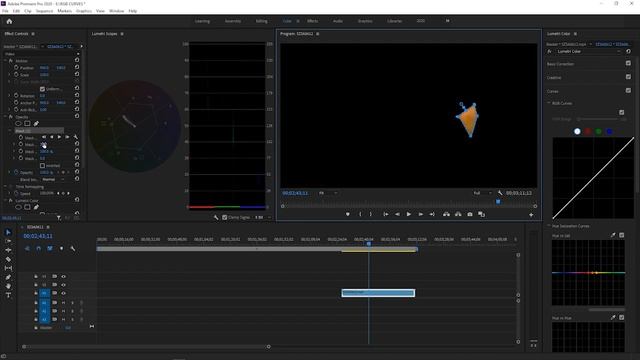Toggle Snap in the timeline
This screenshot has width=640, height=360.
(x=38, y=248)
